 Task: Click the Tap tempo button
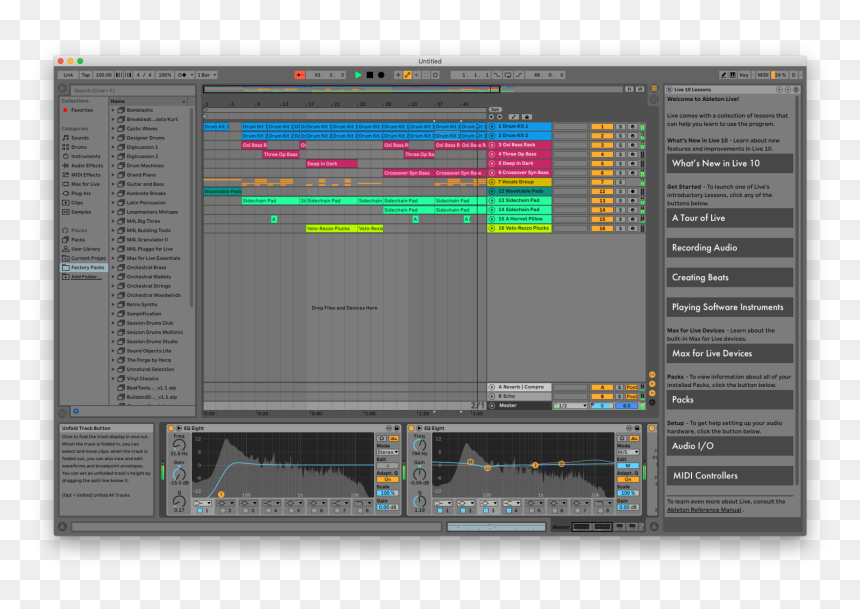[86, 75]
